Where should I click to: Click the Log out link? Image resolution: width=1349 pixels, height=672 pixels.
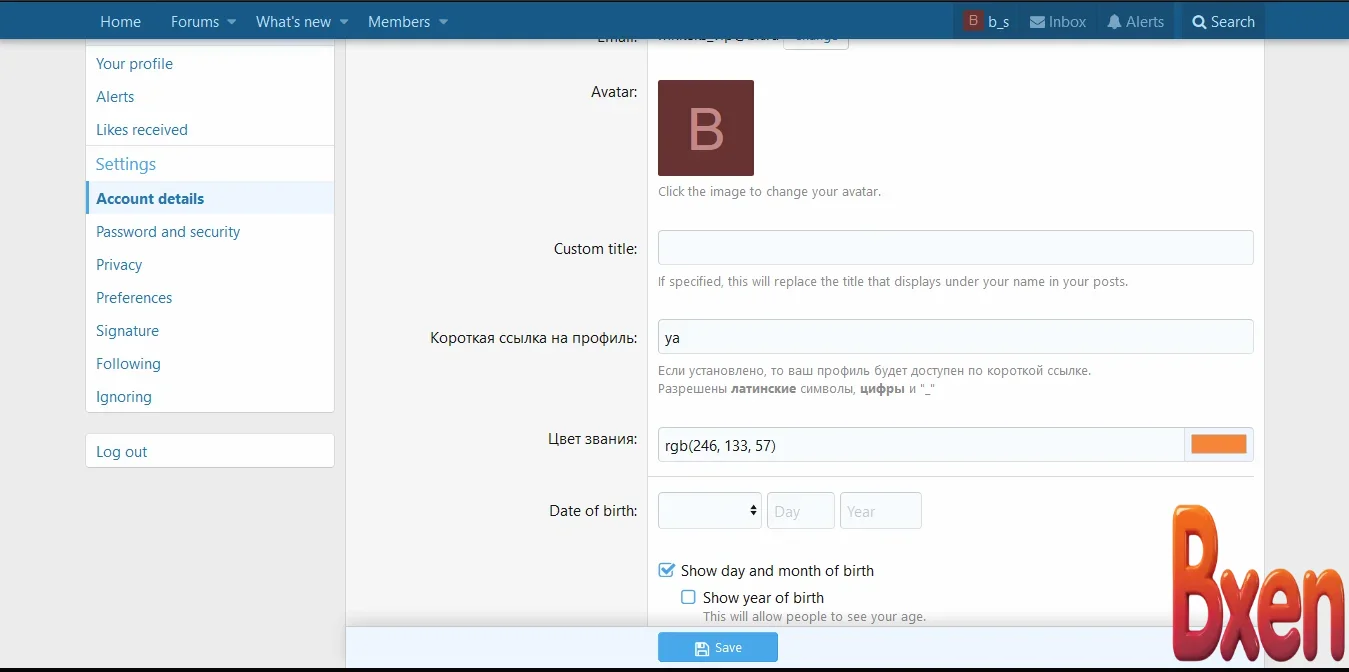click(x=122, y=452)
